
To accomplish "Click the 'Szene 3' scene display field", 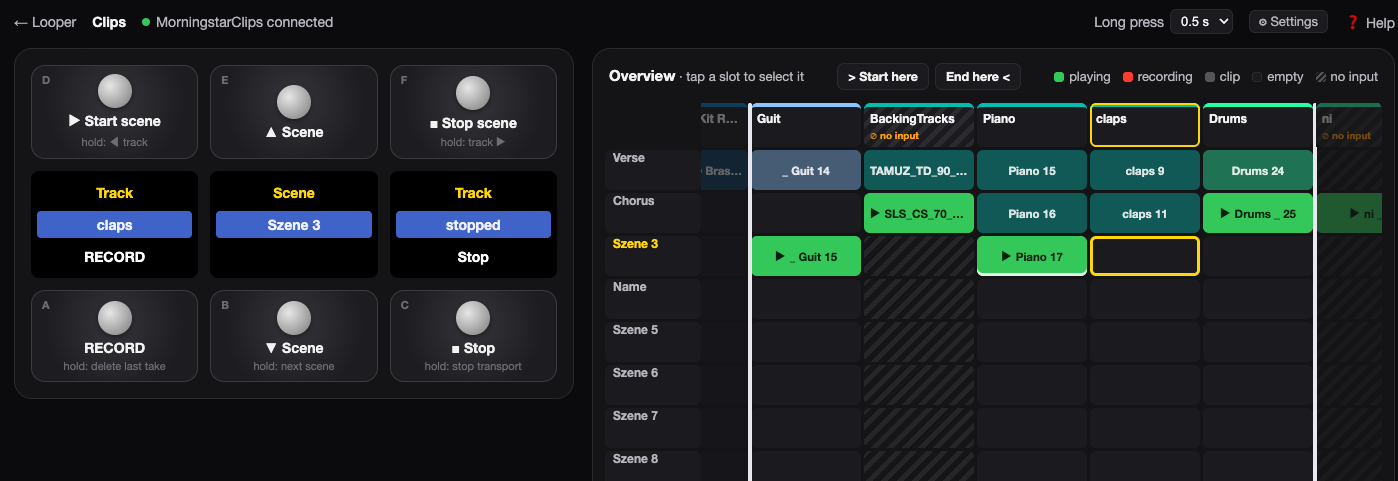I will (294, 225).
